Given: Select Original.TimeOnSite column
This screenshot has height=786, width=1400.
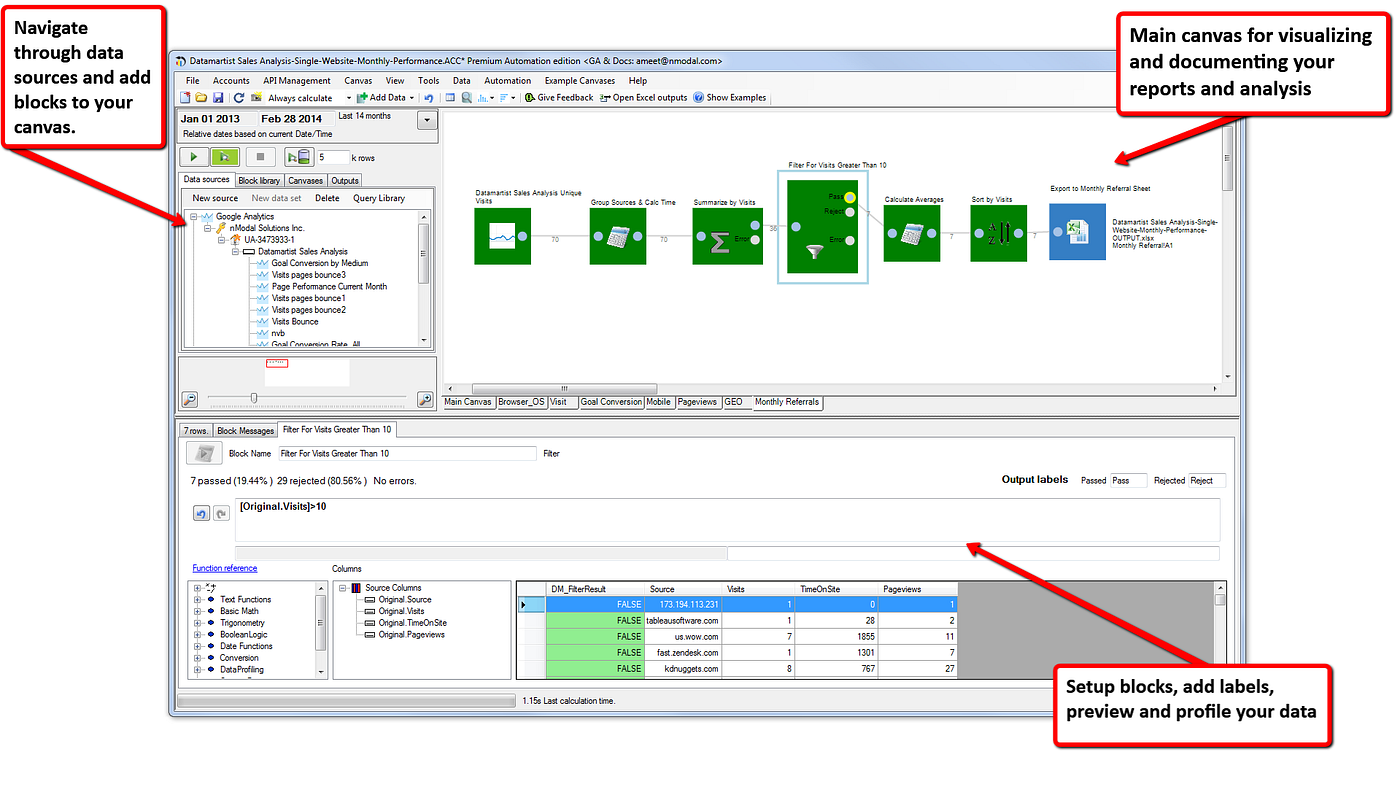Looking at the screenshot, I should 412,622.
